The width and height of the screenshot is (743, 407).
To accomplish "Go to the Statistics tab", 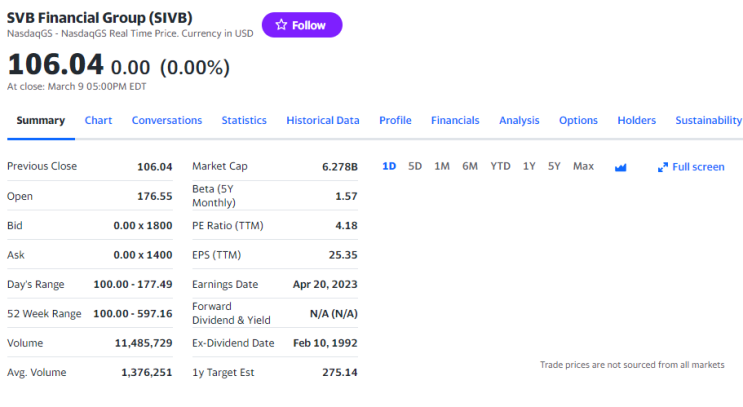I will tap(244, 120).
